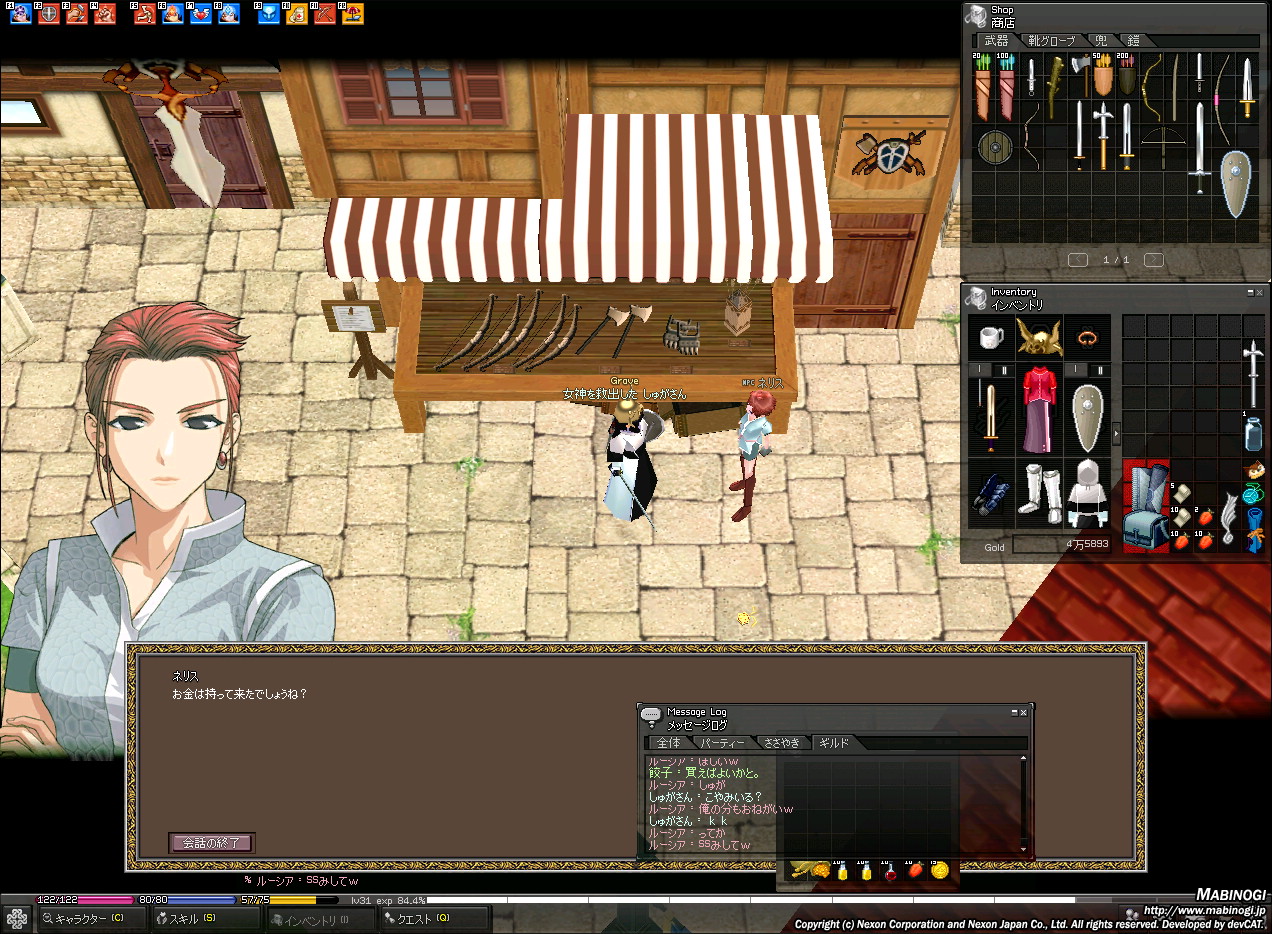Select the 50-bolt quiver in shop

click(1103, 76)
